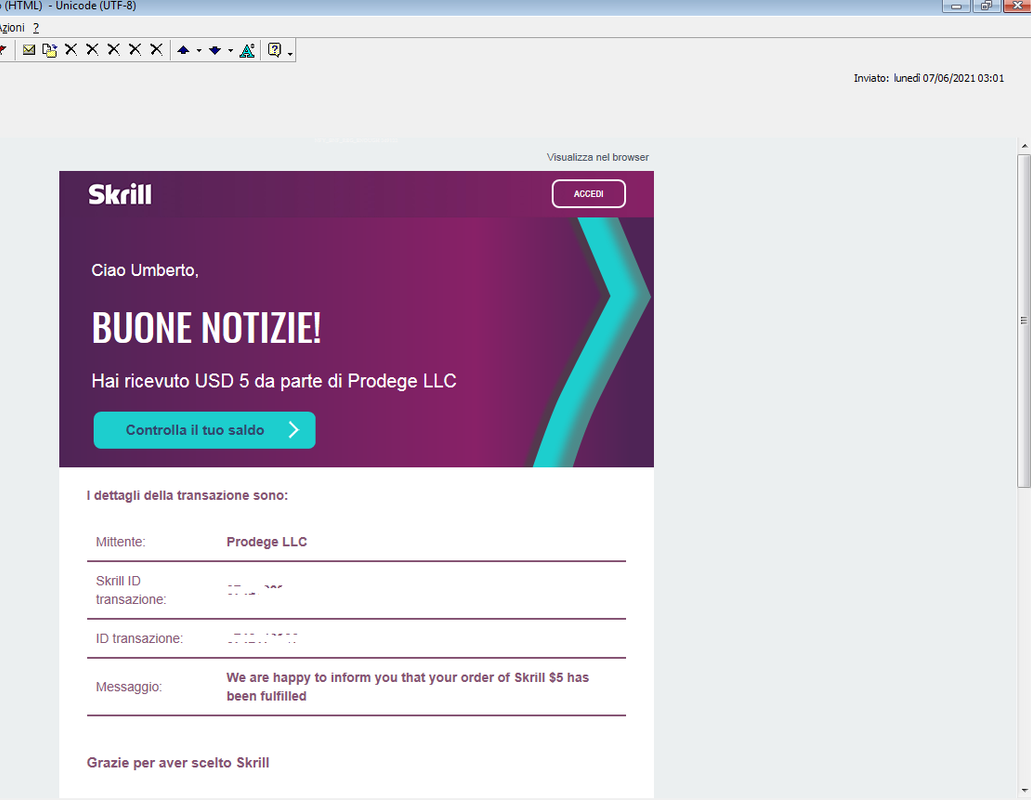Viewport: 1031px width, 800px height.
Task: Go to next item with blue down arrow
Action: click(215, 50)
